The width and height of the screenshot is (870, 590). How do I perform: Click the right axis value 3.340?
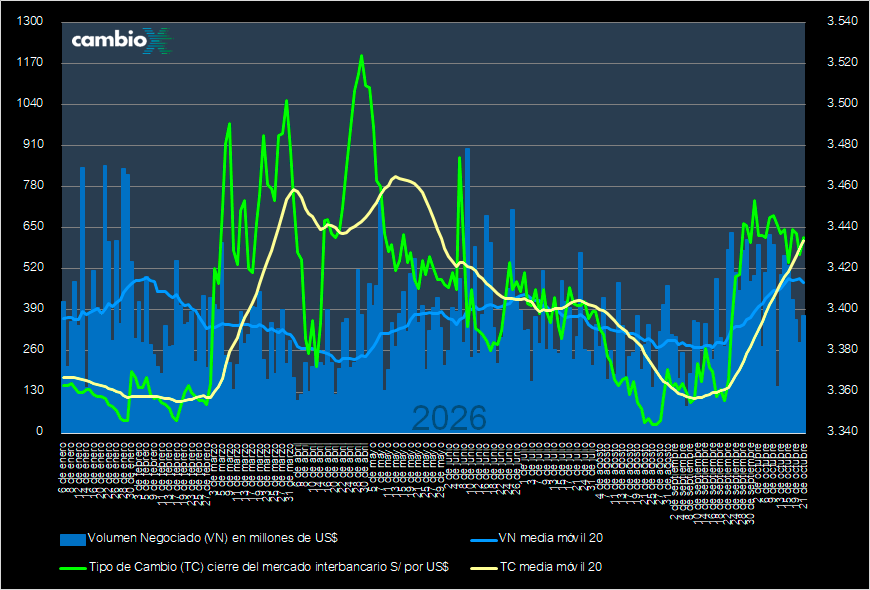842,432
